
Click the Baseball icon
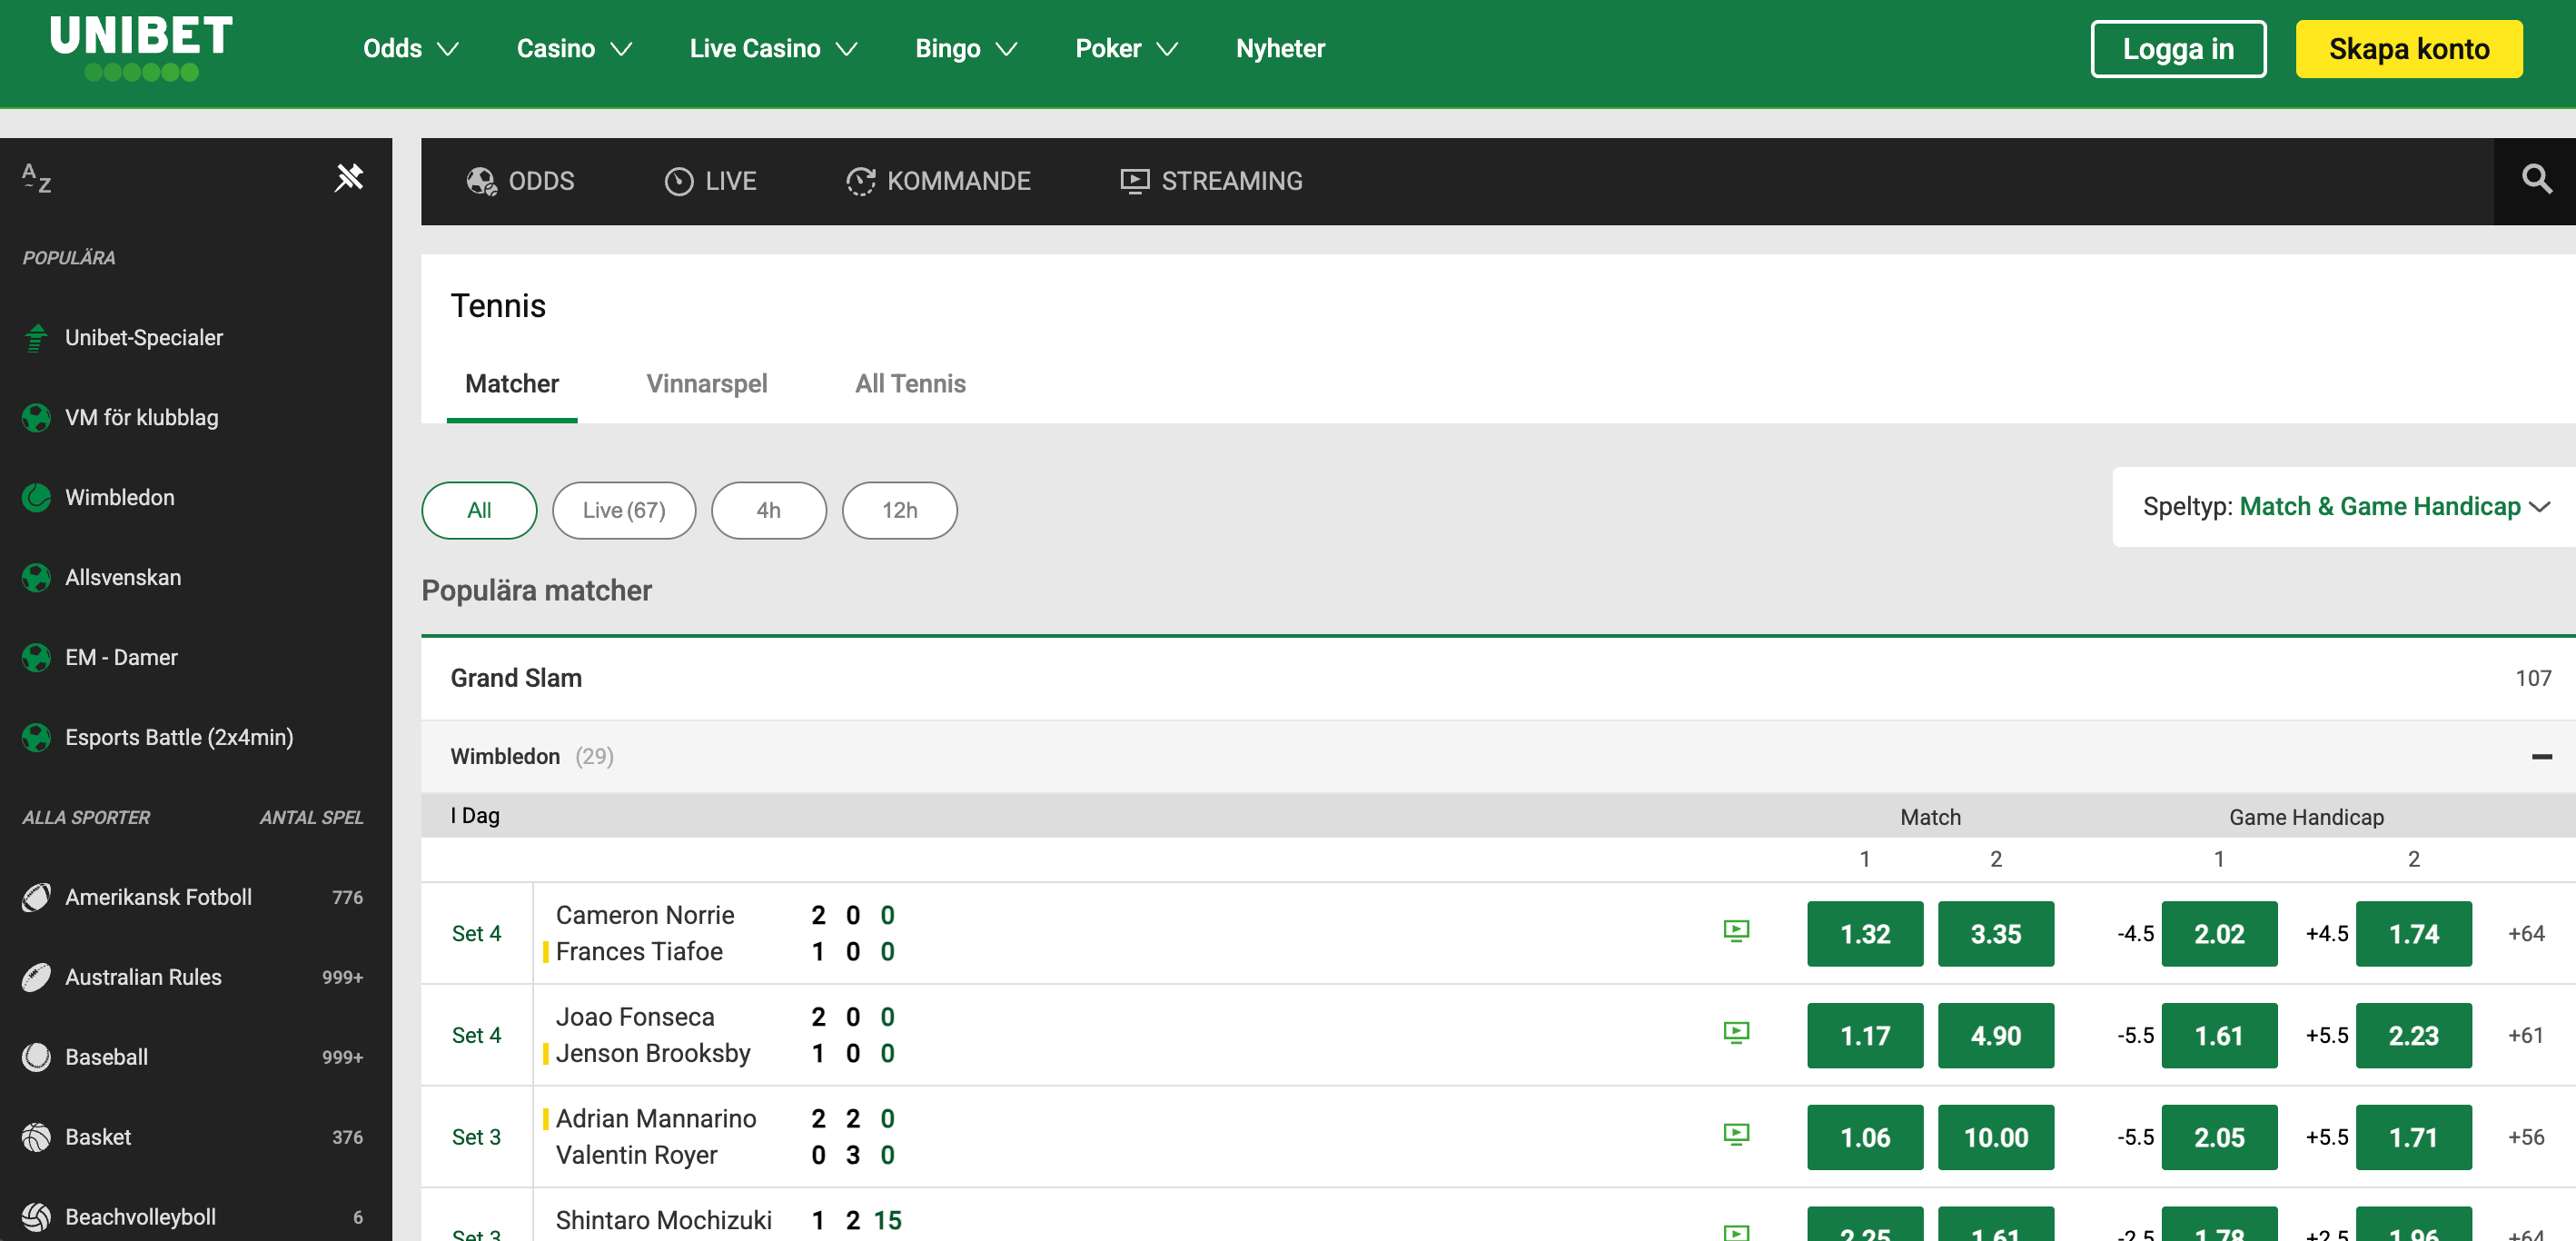[36, 1058]
